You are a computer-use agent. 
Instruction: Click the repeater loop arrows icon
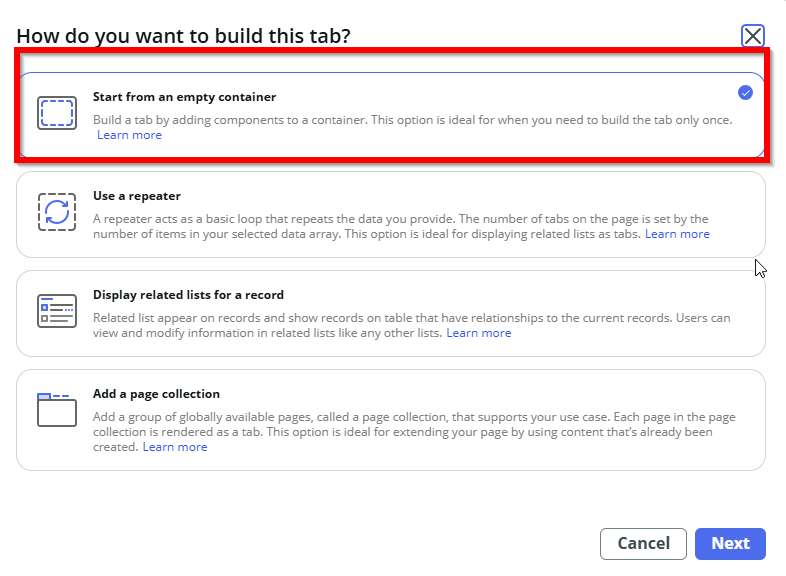point(57,212)
